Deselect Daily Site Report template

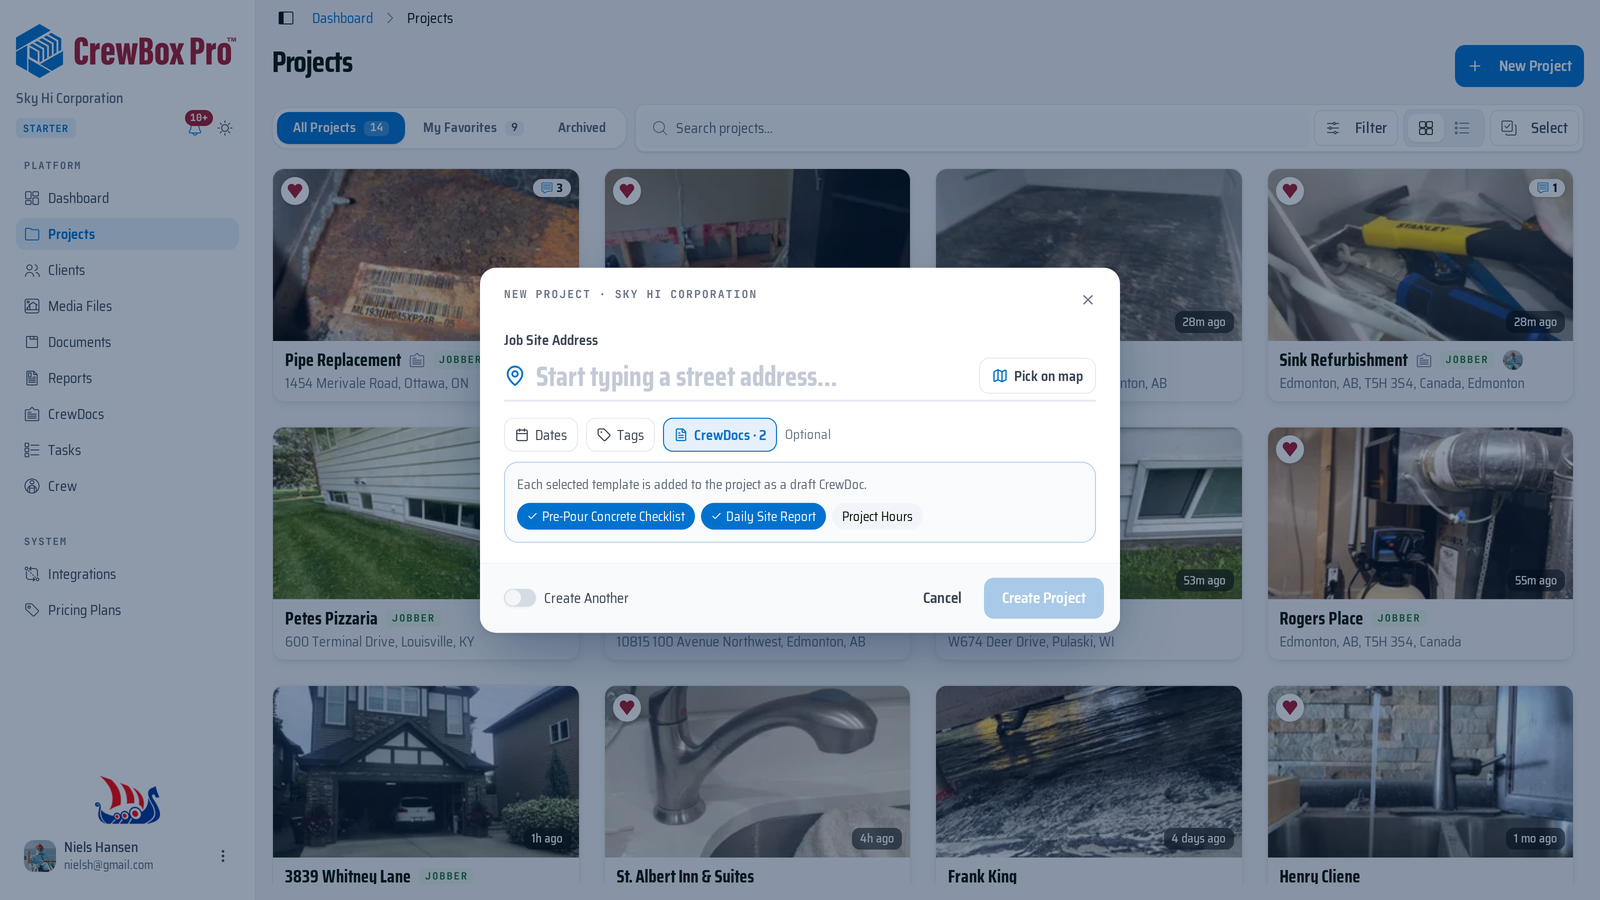(763, 517)
